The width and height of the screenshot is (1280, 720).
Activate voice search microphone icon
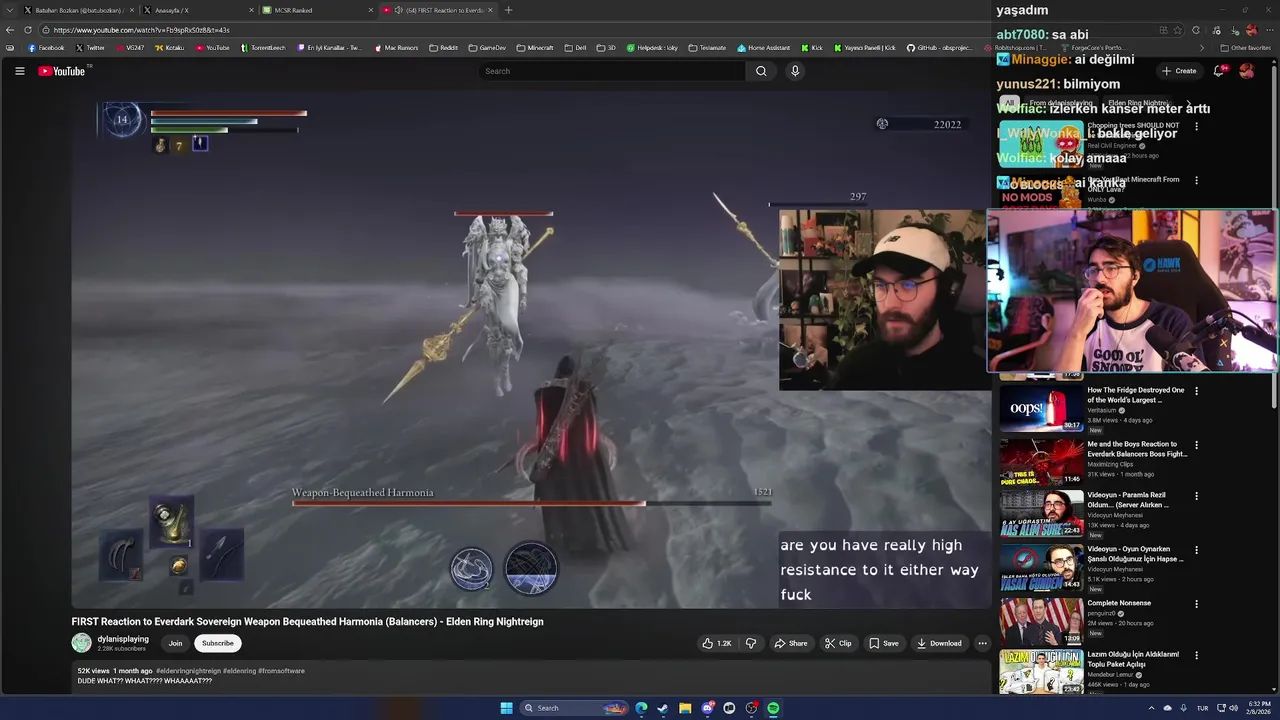point(795,71)
